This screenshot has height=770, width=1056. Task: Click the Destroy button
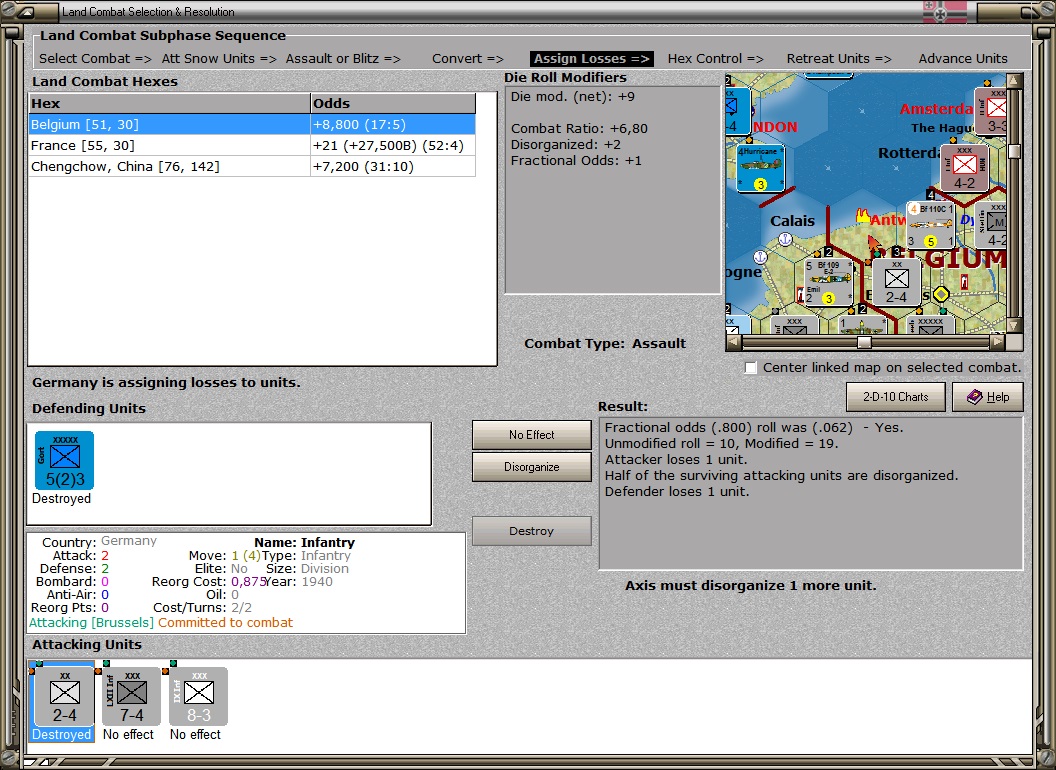531,531
